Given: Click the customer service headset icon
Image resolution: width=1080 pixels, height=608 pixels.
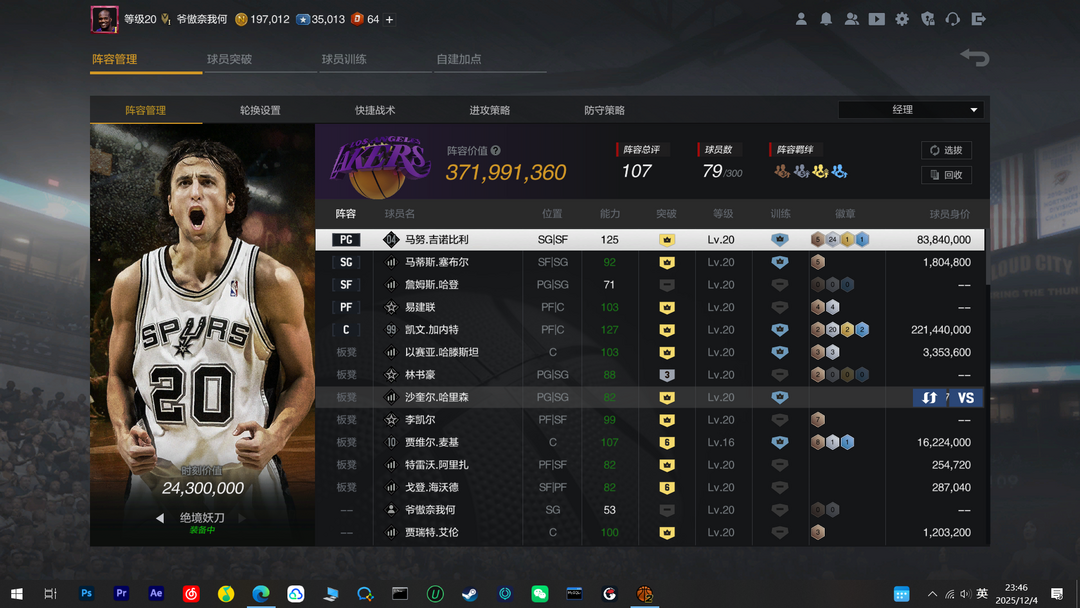Looking at the screenshot, I should point(953,19).
